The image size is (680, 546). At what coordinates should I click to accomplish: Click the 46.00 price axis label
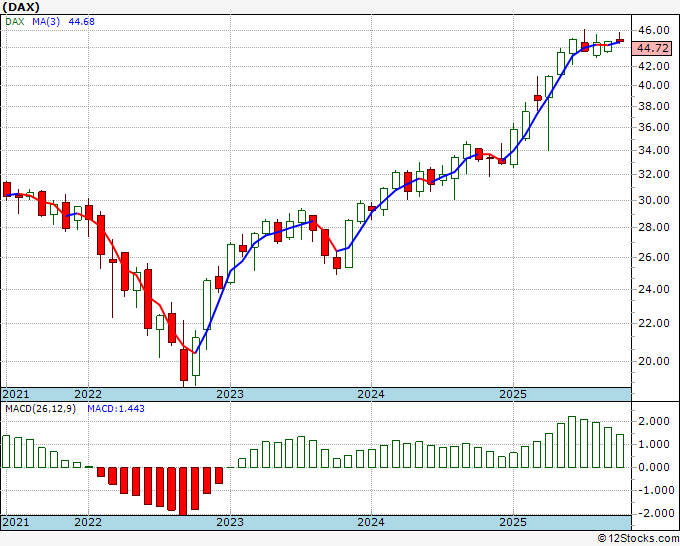click(654, 30)
